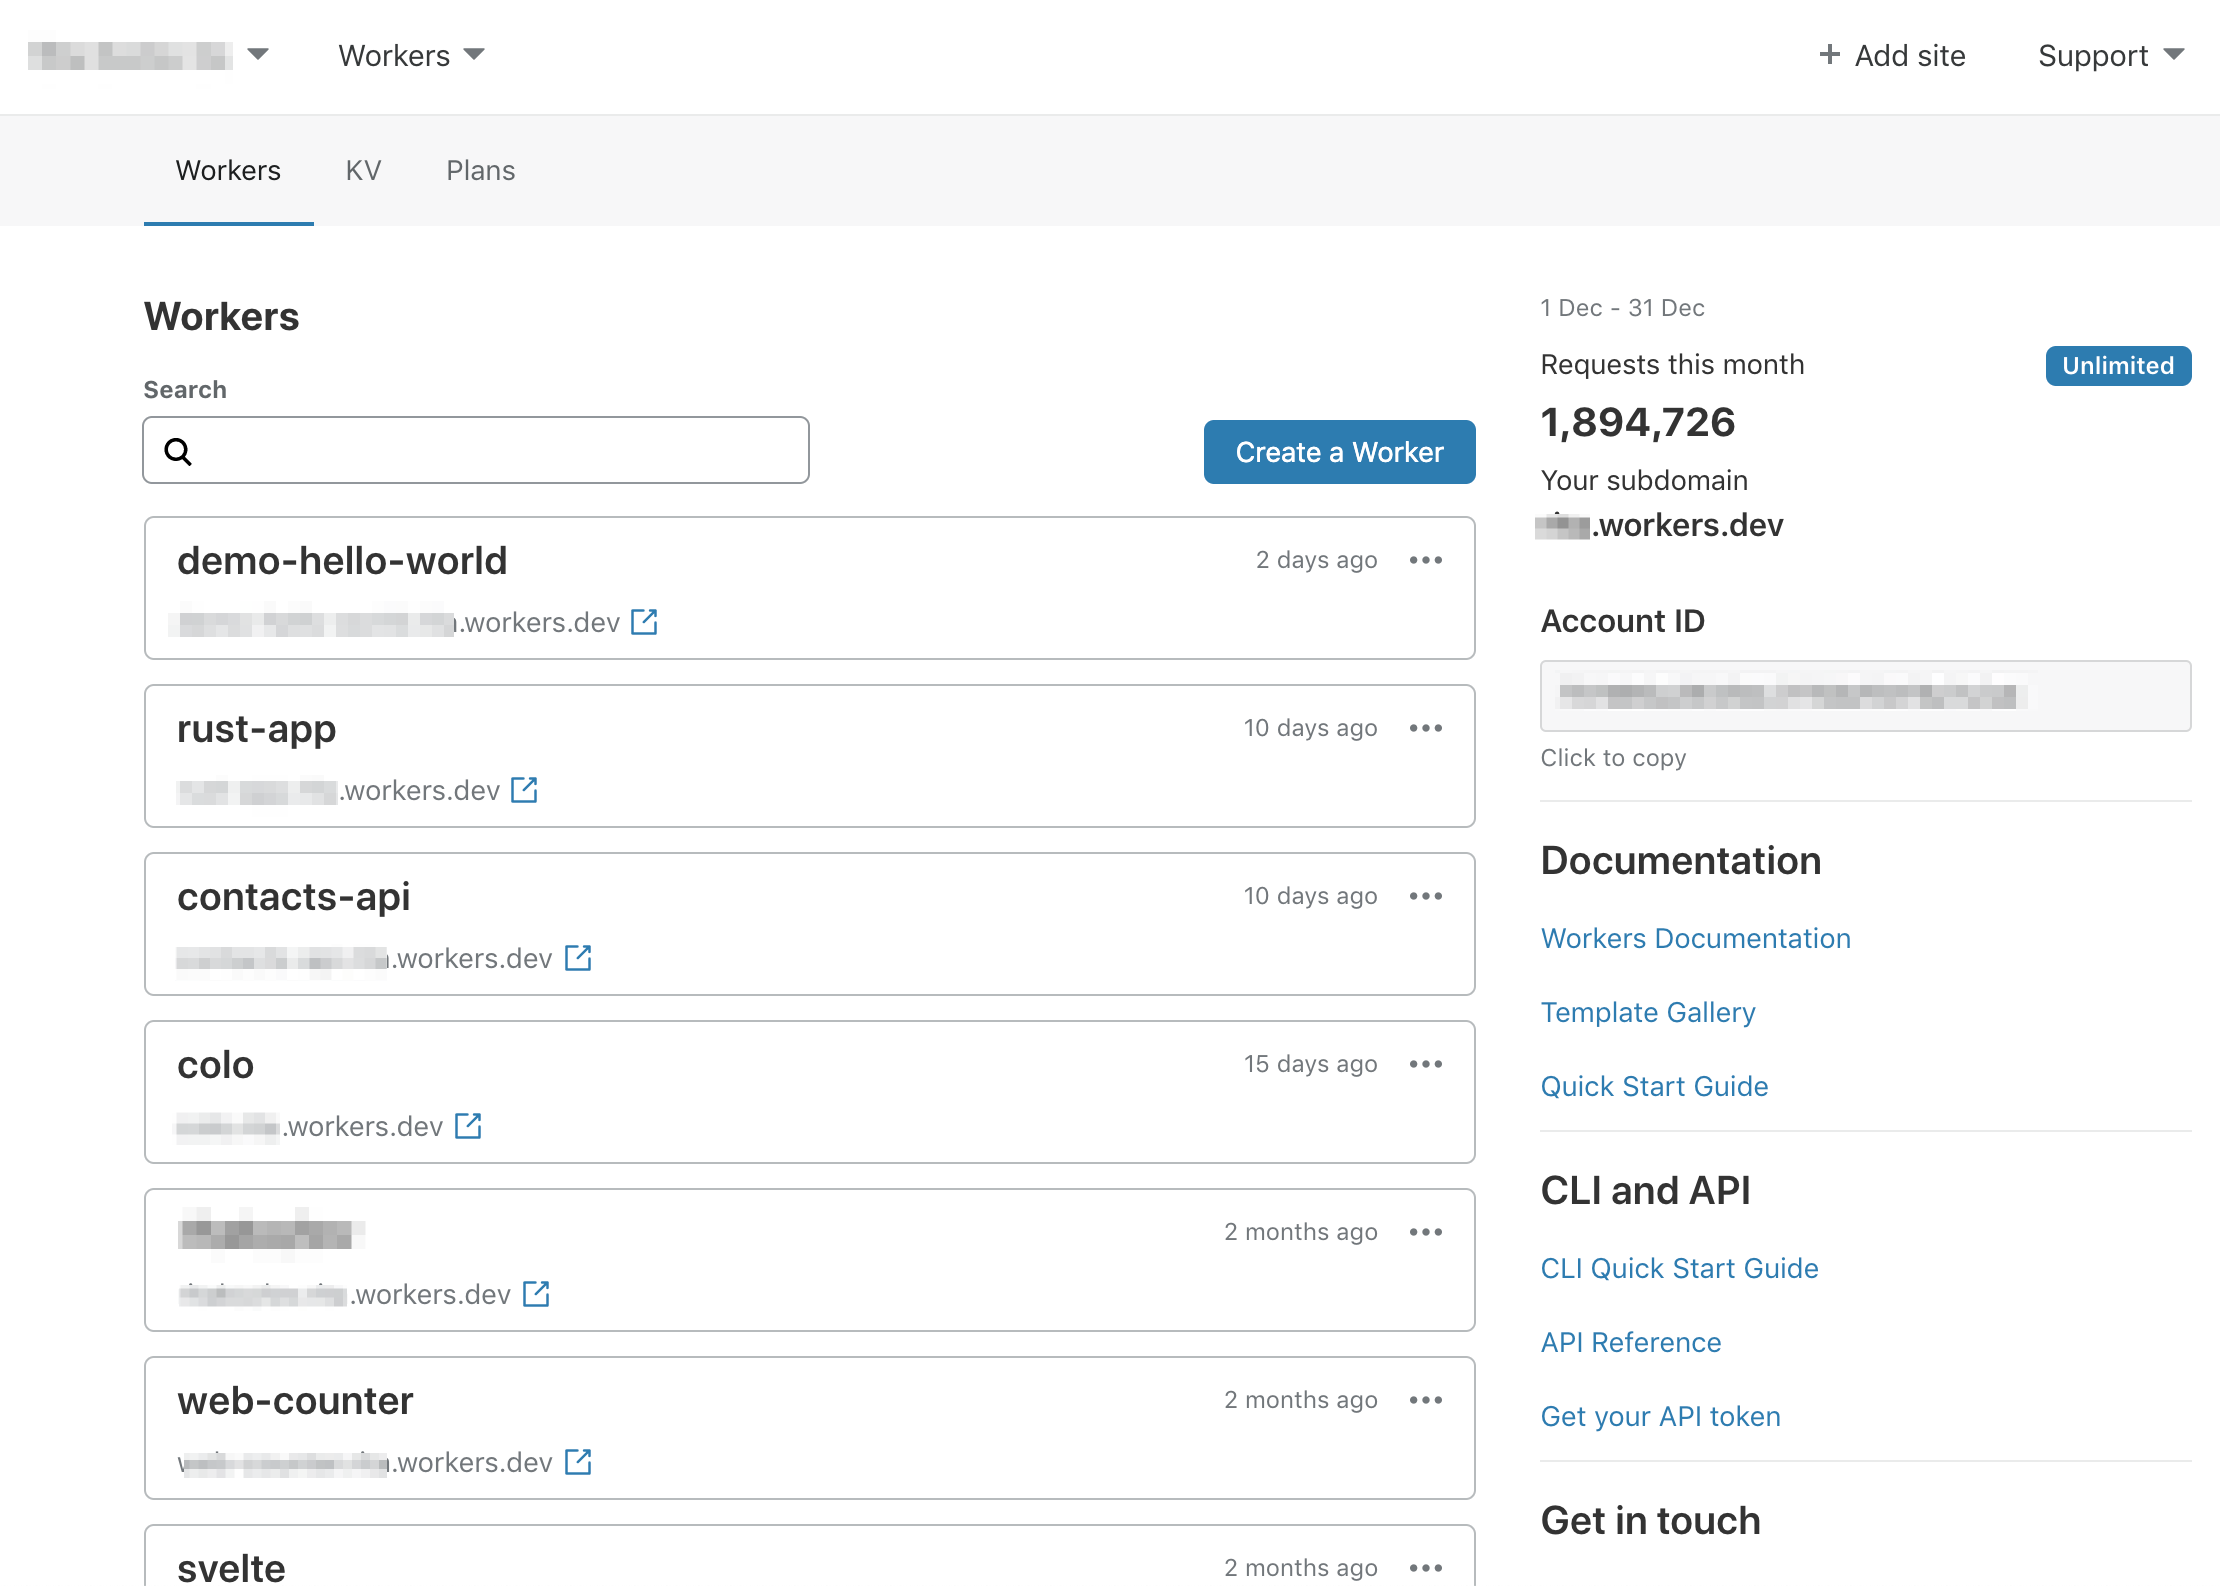This screenshot has height=1586, width=2220.
Task: Click Account ID field to copy
Action: [x=1865, y=695]
